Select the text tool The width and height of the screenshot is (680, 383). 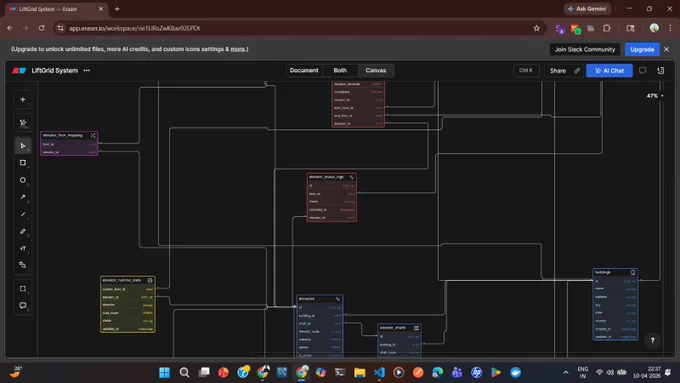tap(23, 248)
